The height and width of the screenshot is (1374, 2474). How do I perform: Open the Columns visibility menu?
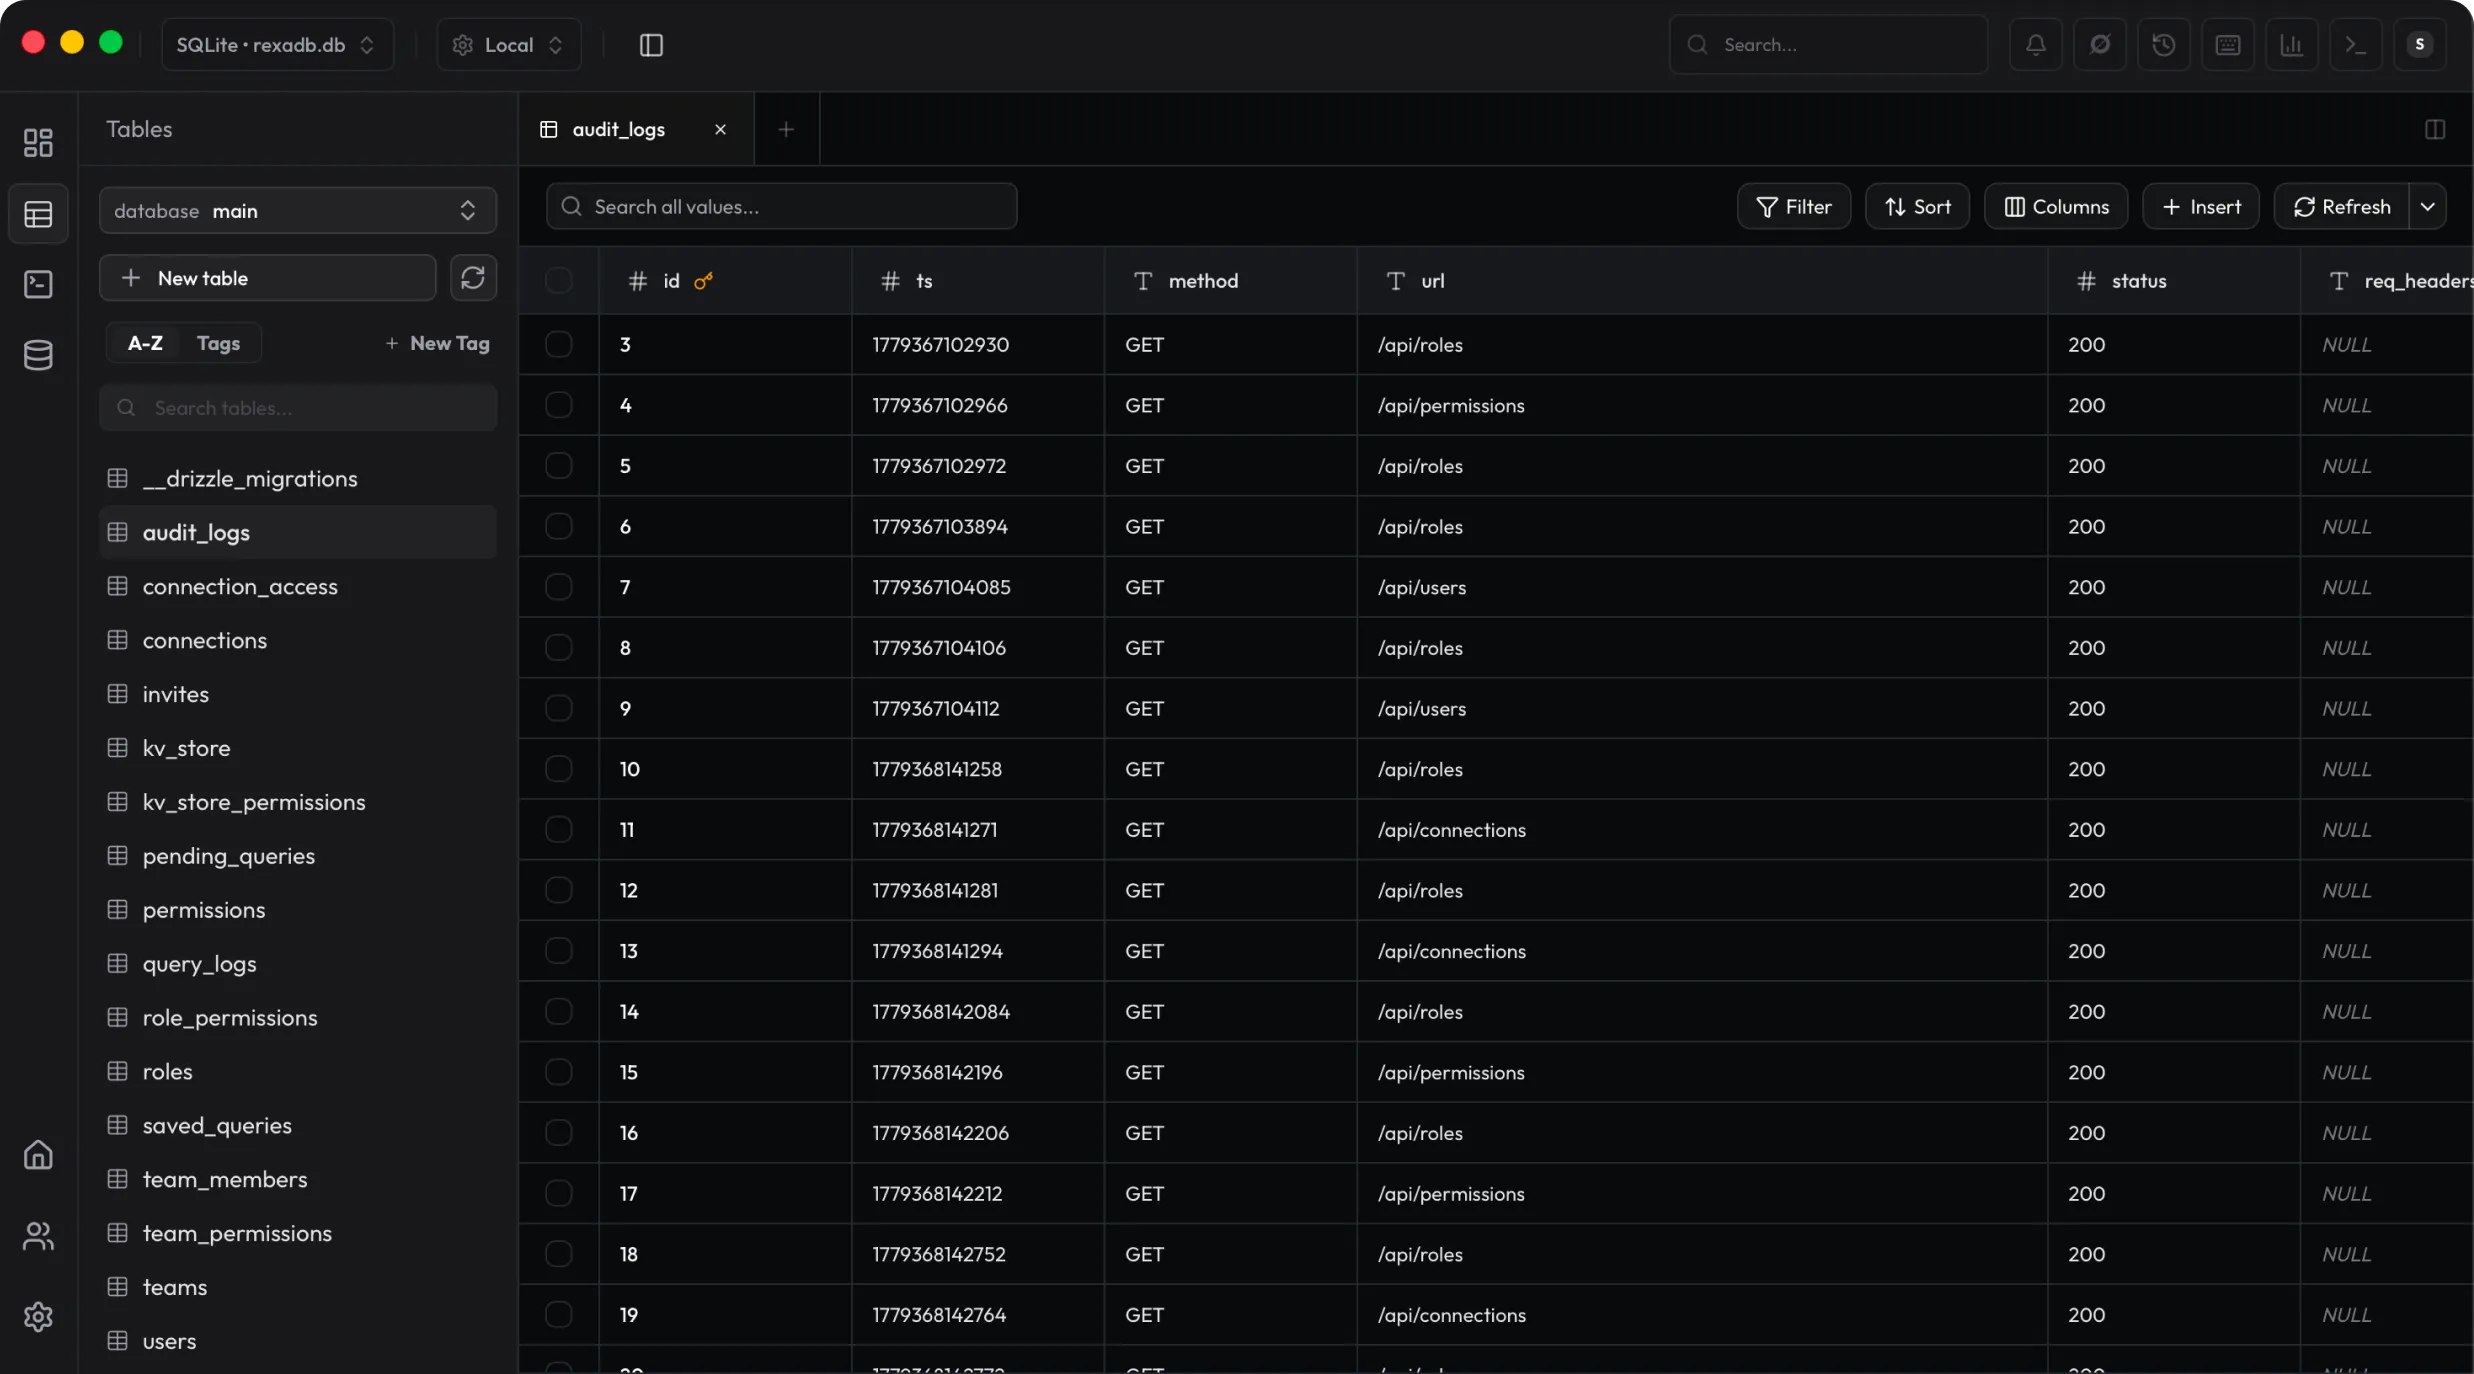[x=2056, y=207]
